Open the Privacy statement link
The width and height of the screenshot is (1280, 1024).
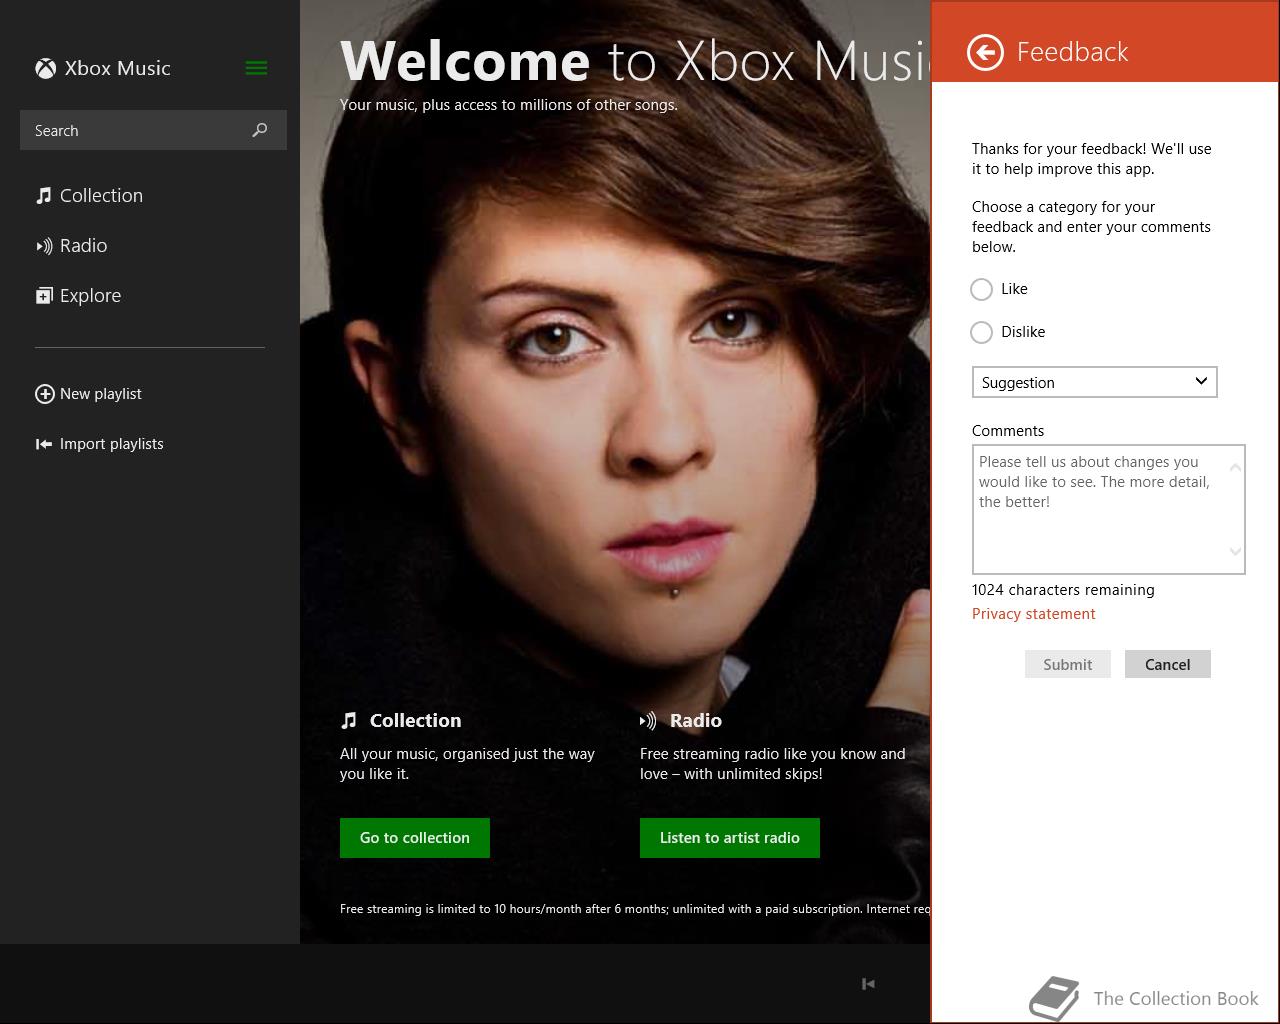1034,614
